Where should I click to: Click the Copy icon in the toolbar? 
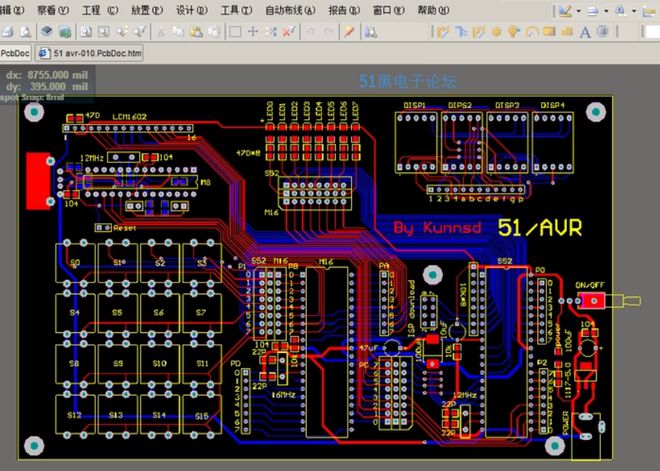point(178,32)
